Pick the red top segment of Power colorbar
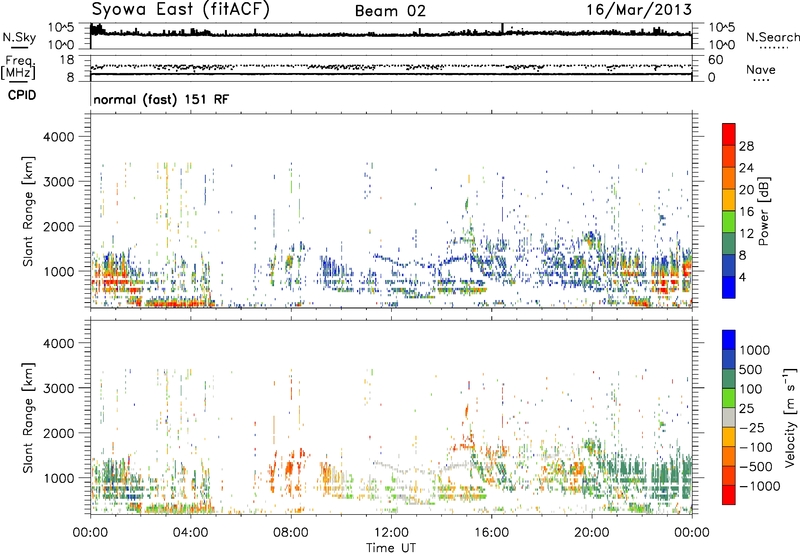800x554 pixels. pos(729,134)
